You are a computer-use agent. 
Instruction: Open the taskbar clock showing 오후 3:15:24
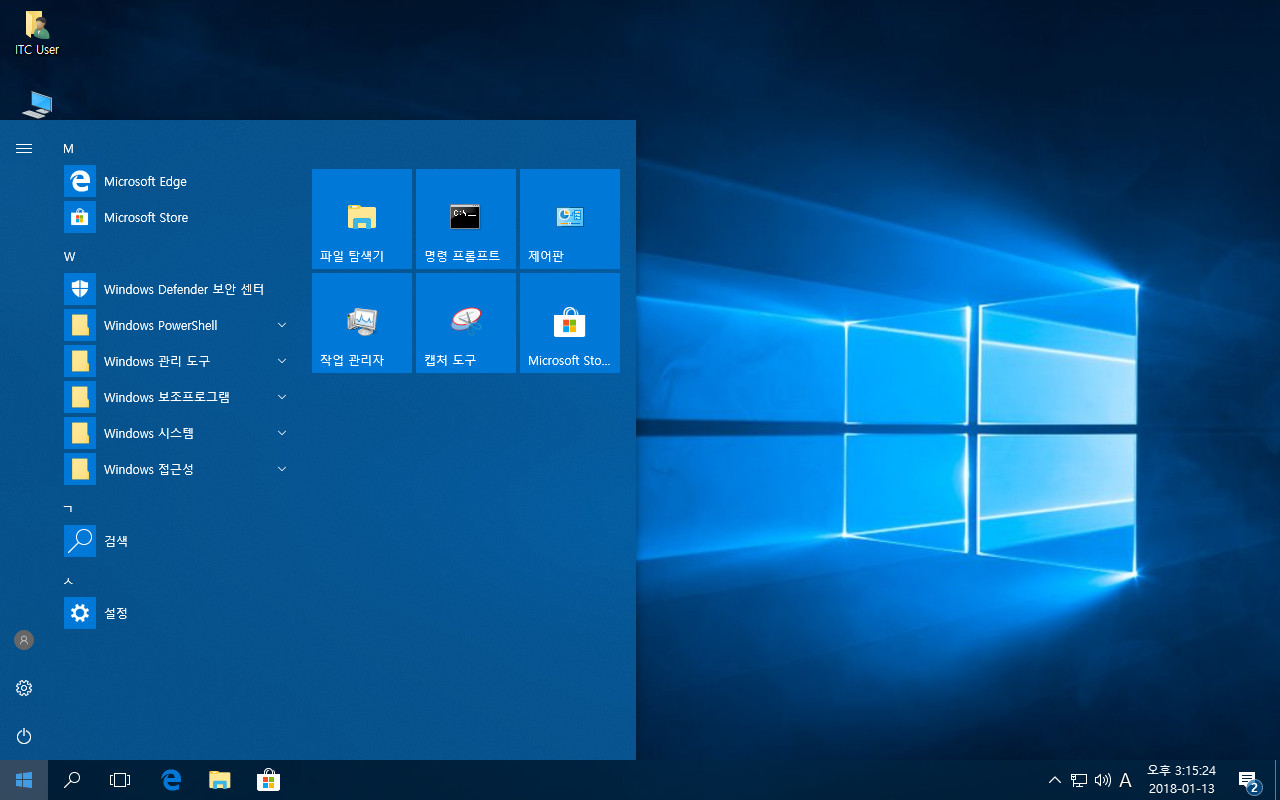(x=1181, y=780)
